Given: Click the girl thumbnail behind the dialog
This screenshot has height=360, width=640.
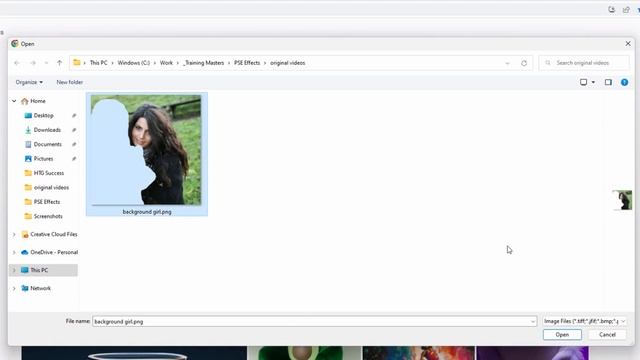Looking at the screenshot, I should click(623, 200).
